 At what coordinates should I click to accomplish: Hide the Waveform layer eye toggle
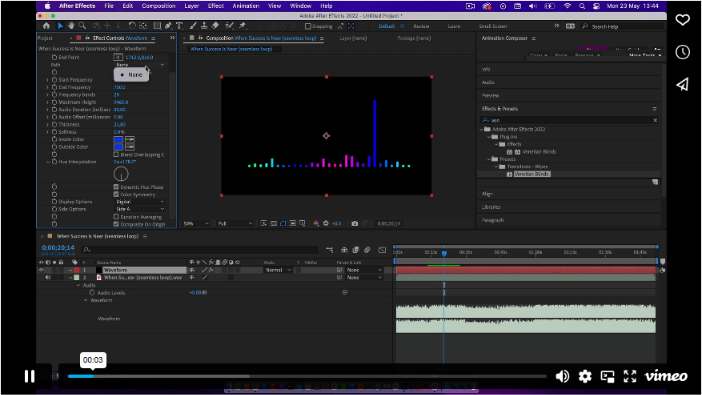(x=41, y=270)
